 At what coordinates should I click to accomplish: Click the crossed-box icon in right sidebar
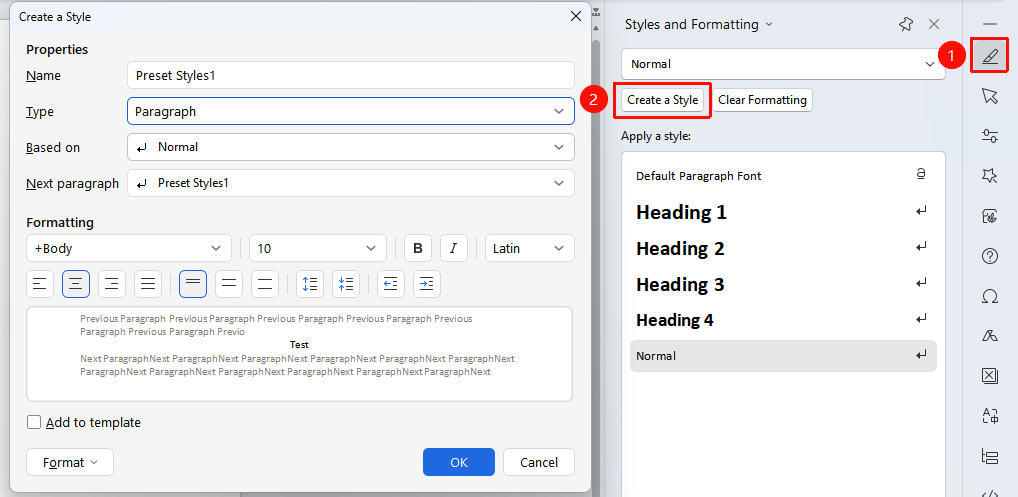pos(989,376)
